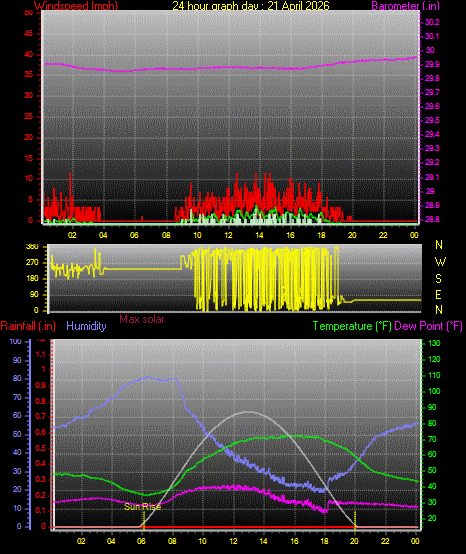Viewport: 466px width, 554px height.
Task: Click the temperature axis value 70
Action: click(x=432, y=439)
